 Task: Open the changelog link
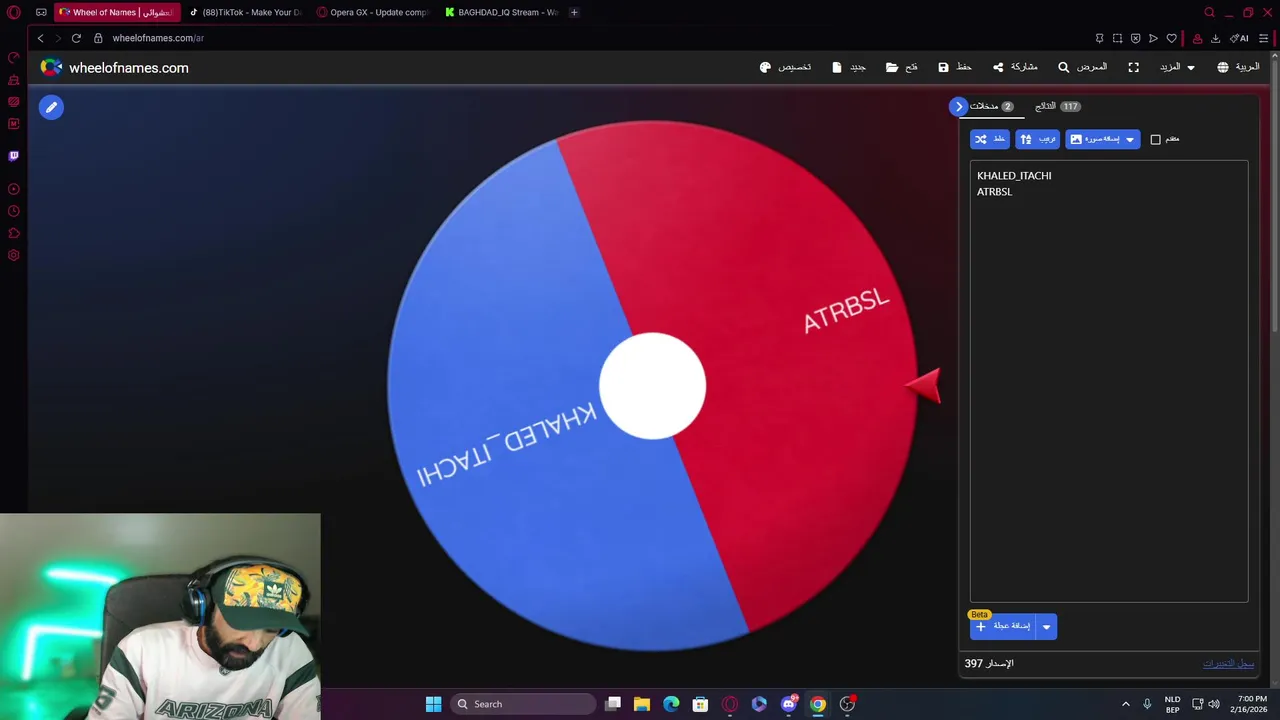coord(1228,664)
